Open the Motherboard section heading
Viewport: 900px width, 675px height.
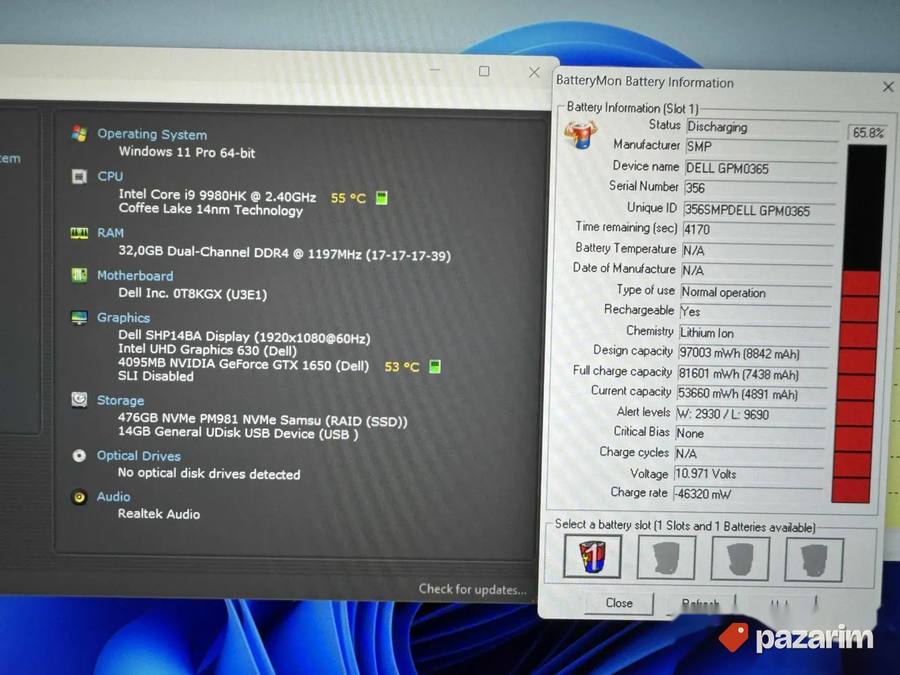point(135,276)
